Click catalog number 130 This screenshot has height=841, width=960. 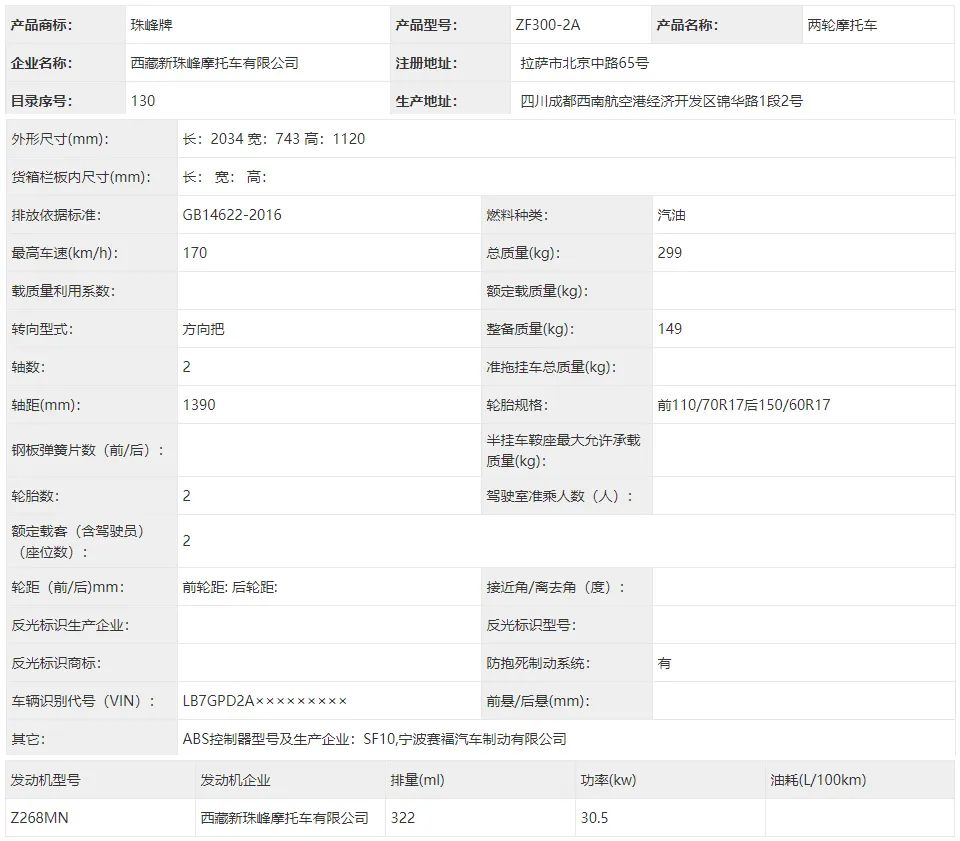point(143,101)
